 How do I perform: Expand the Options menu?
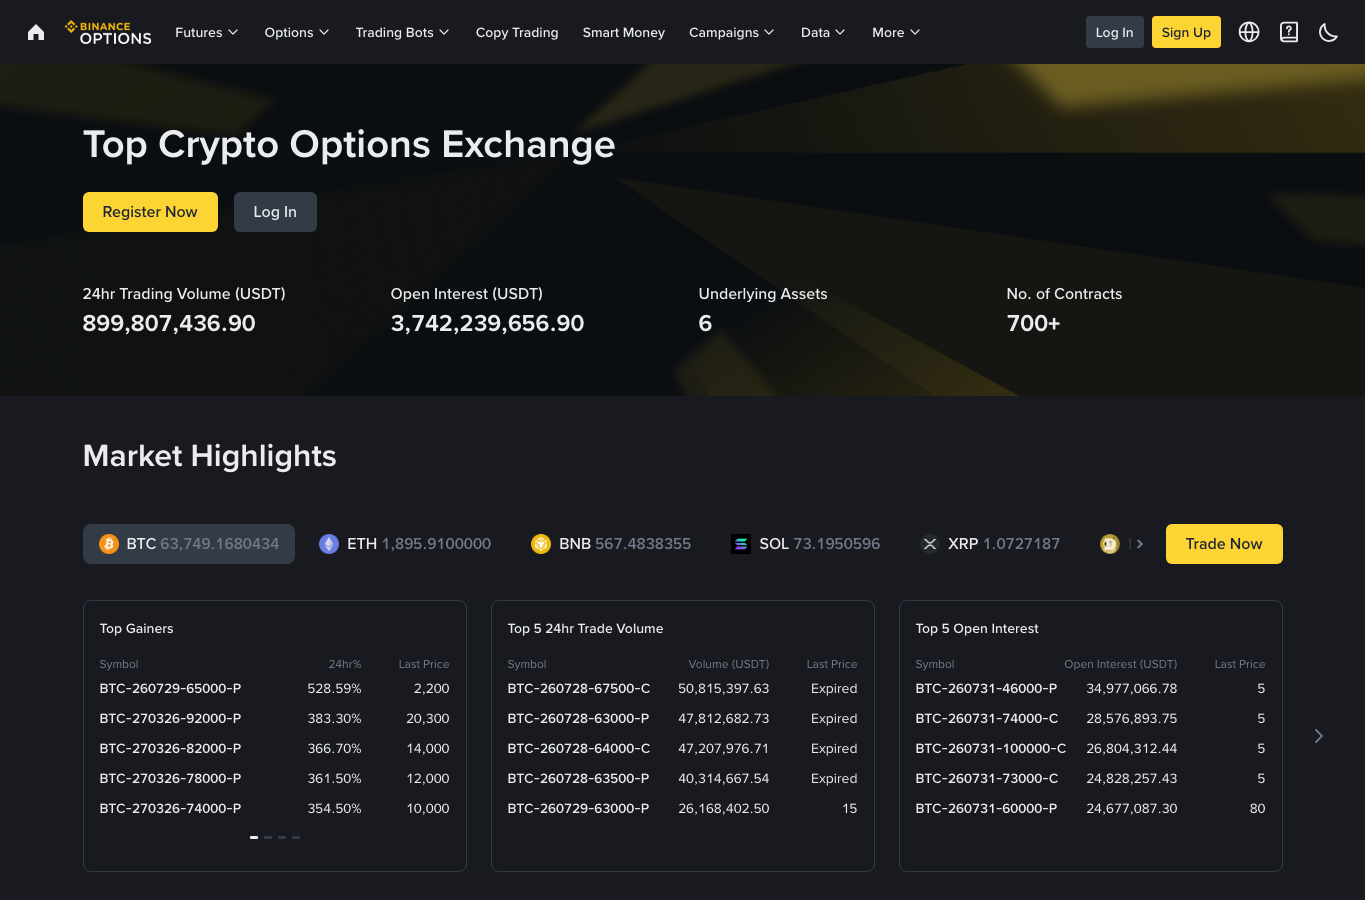coord(297,32)
